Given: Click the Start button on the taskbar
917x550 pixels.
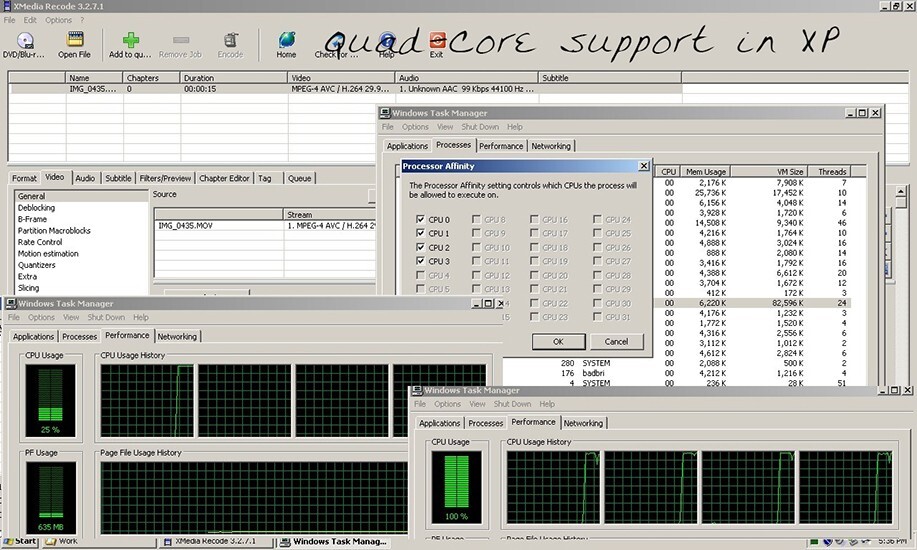Looking at the screenshot, I should click(x=20, y=541).
